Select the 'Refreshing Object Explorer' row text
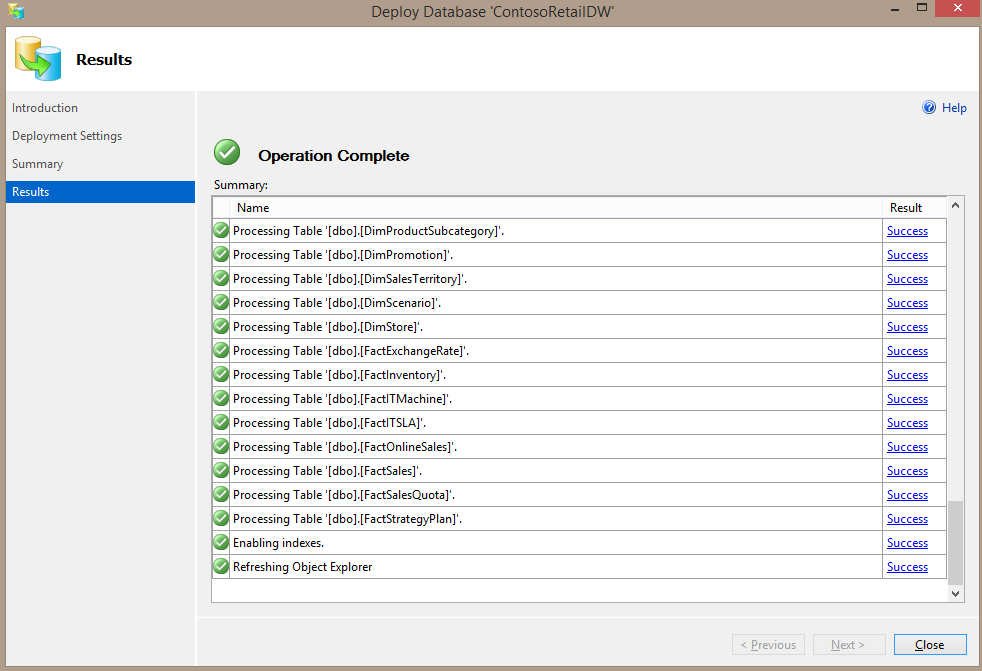982x671 pixels. click(x=302, y=567)
